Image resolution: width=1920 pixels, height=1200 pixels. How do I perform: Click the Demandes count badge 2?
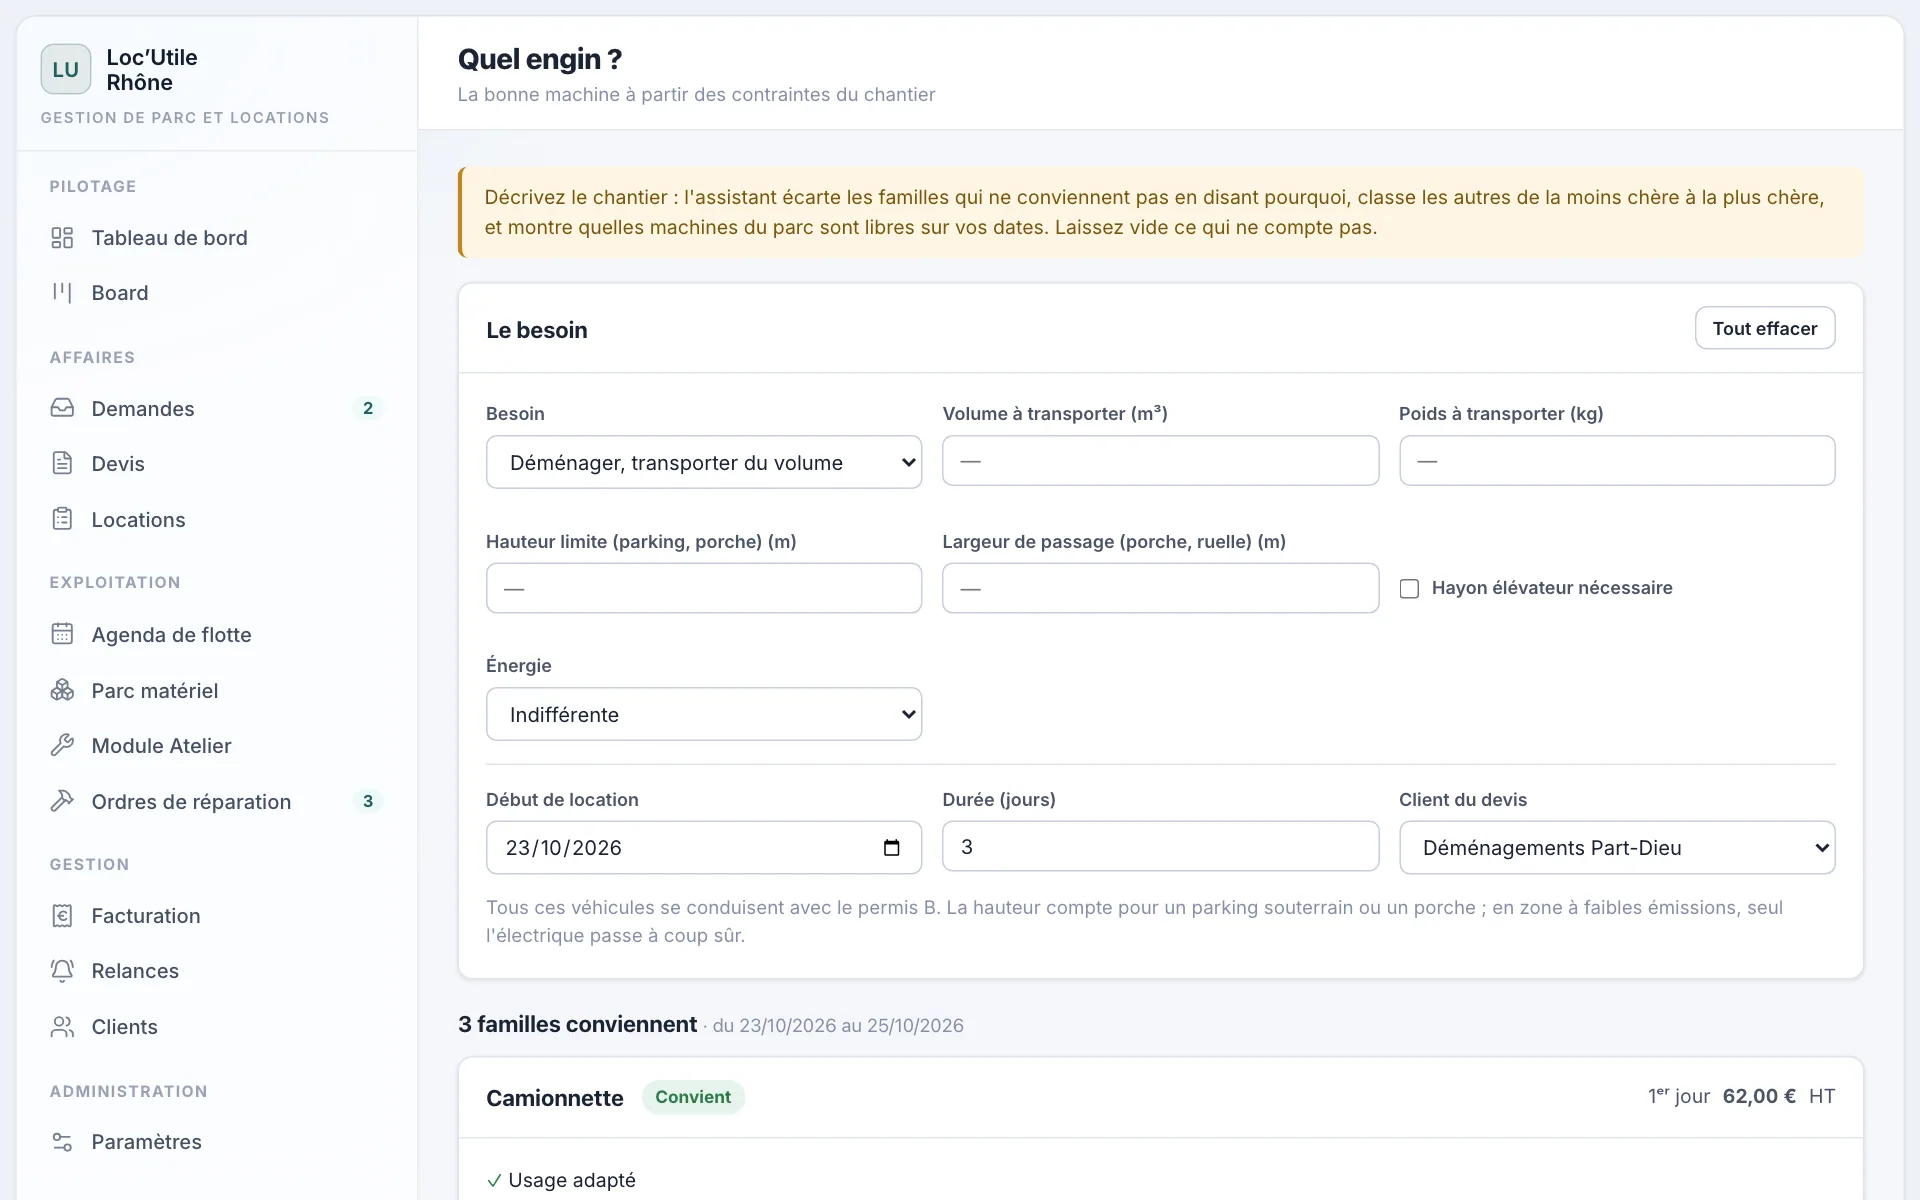(368, 408)
